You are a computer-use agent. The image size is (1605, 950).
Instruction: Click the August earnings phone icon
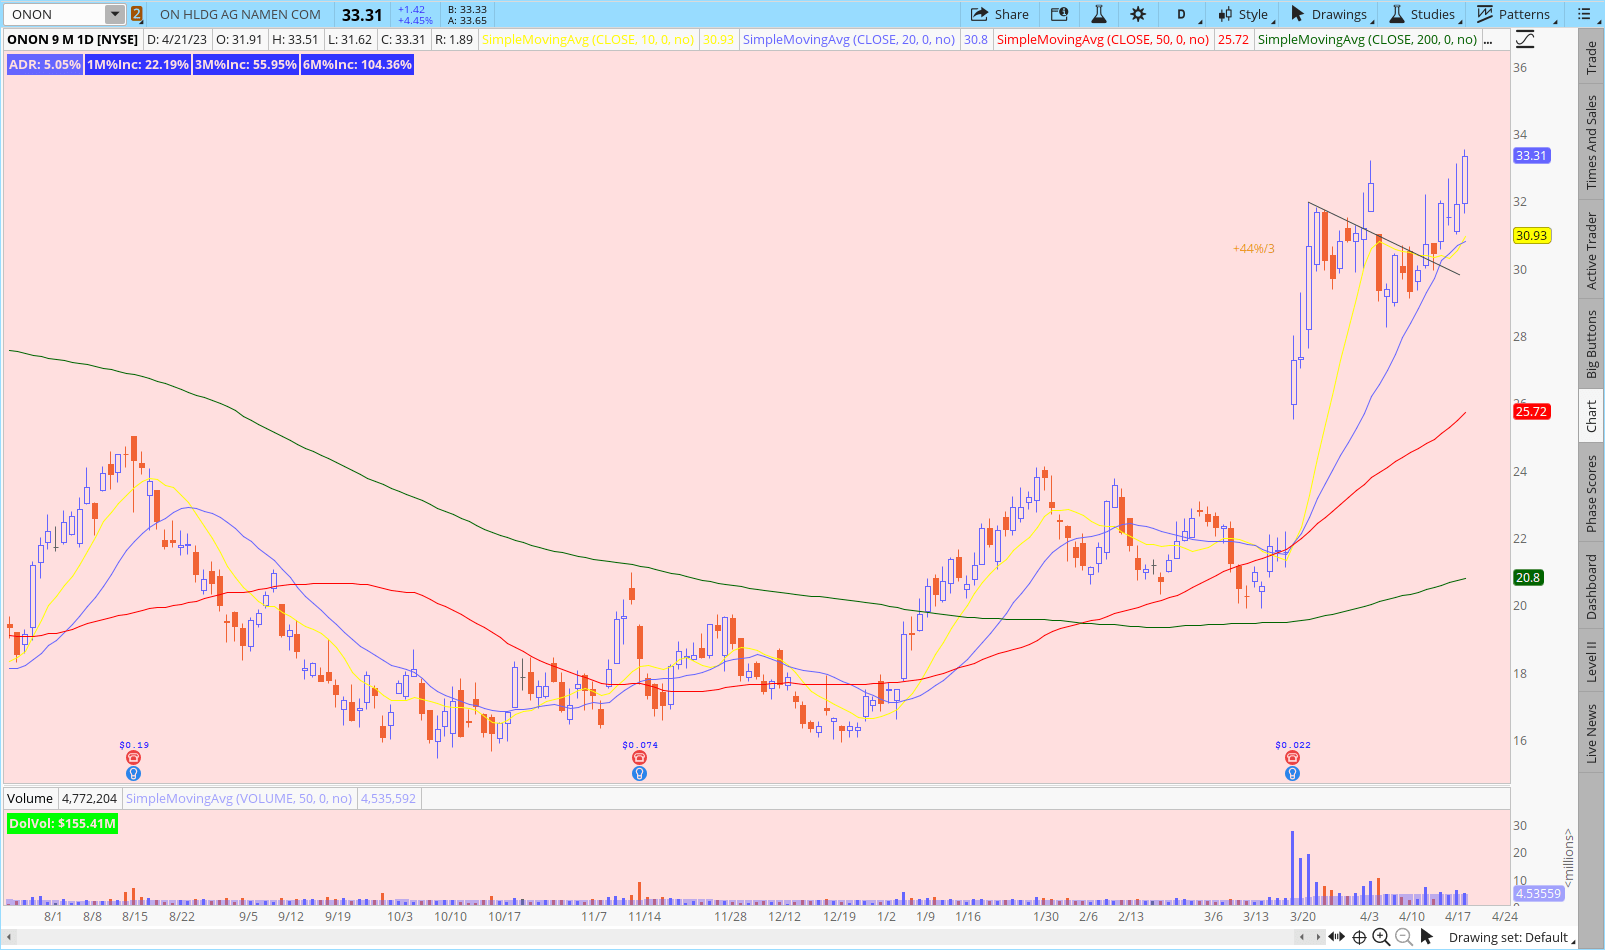(133, 758)
